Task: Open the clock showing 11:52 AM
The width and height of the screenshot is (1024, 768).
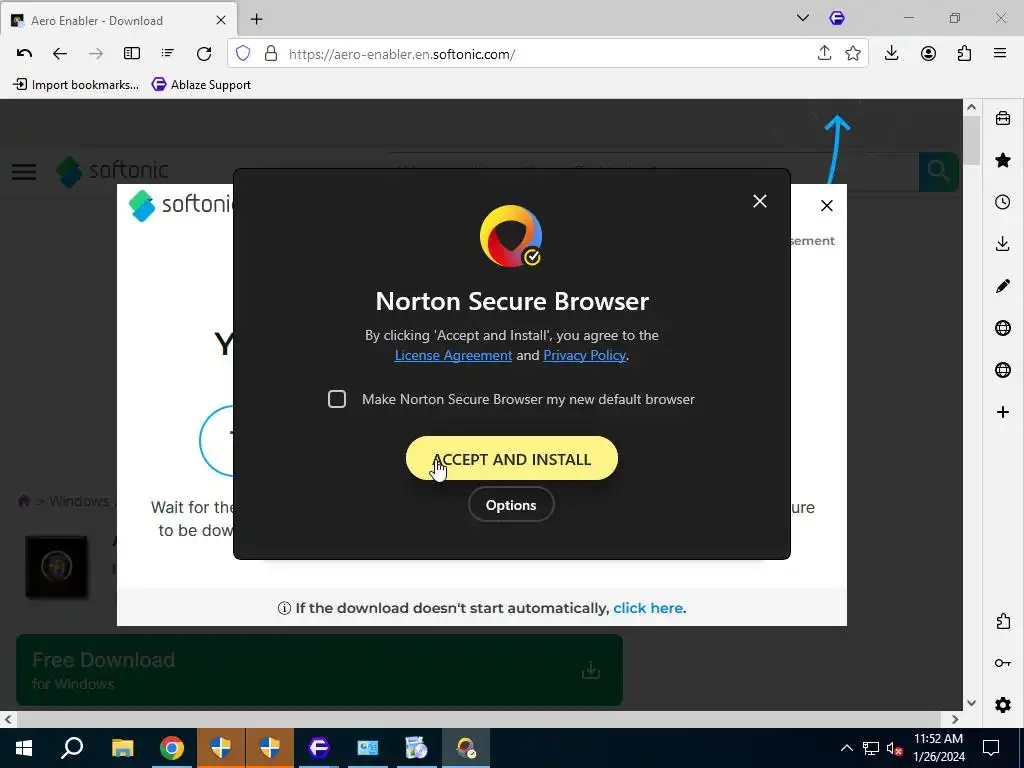Action: [x=938, y=748]
